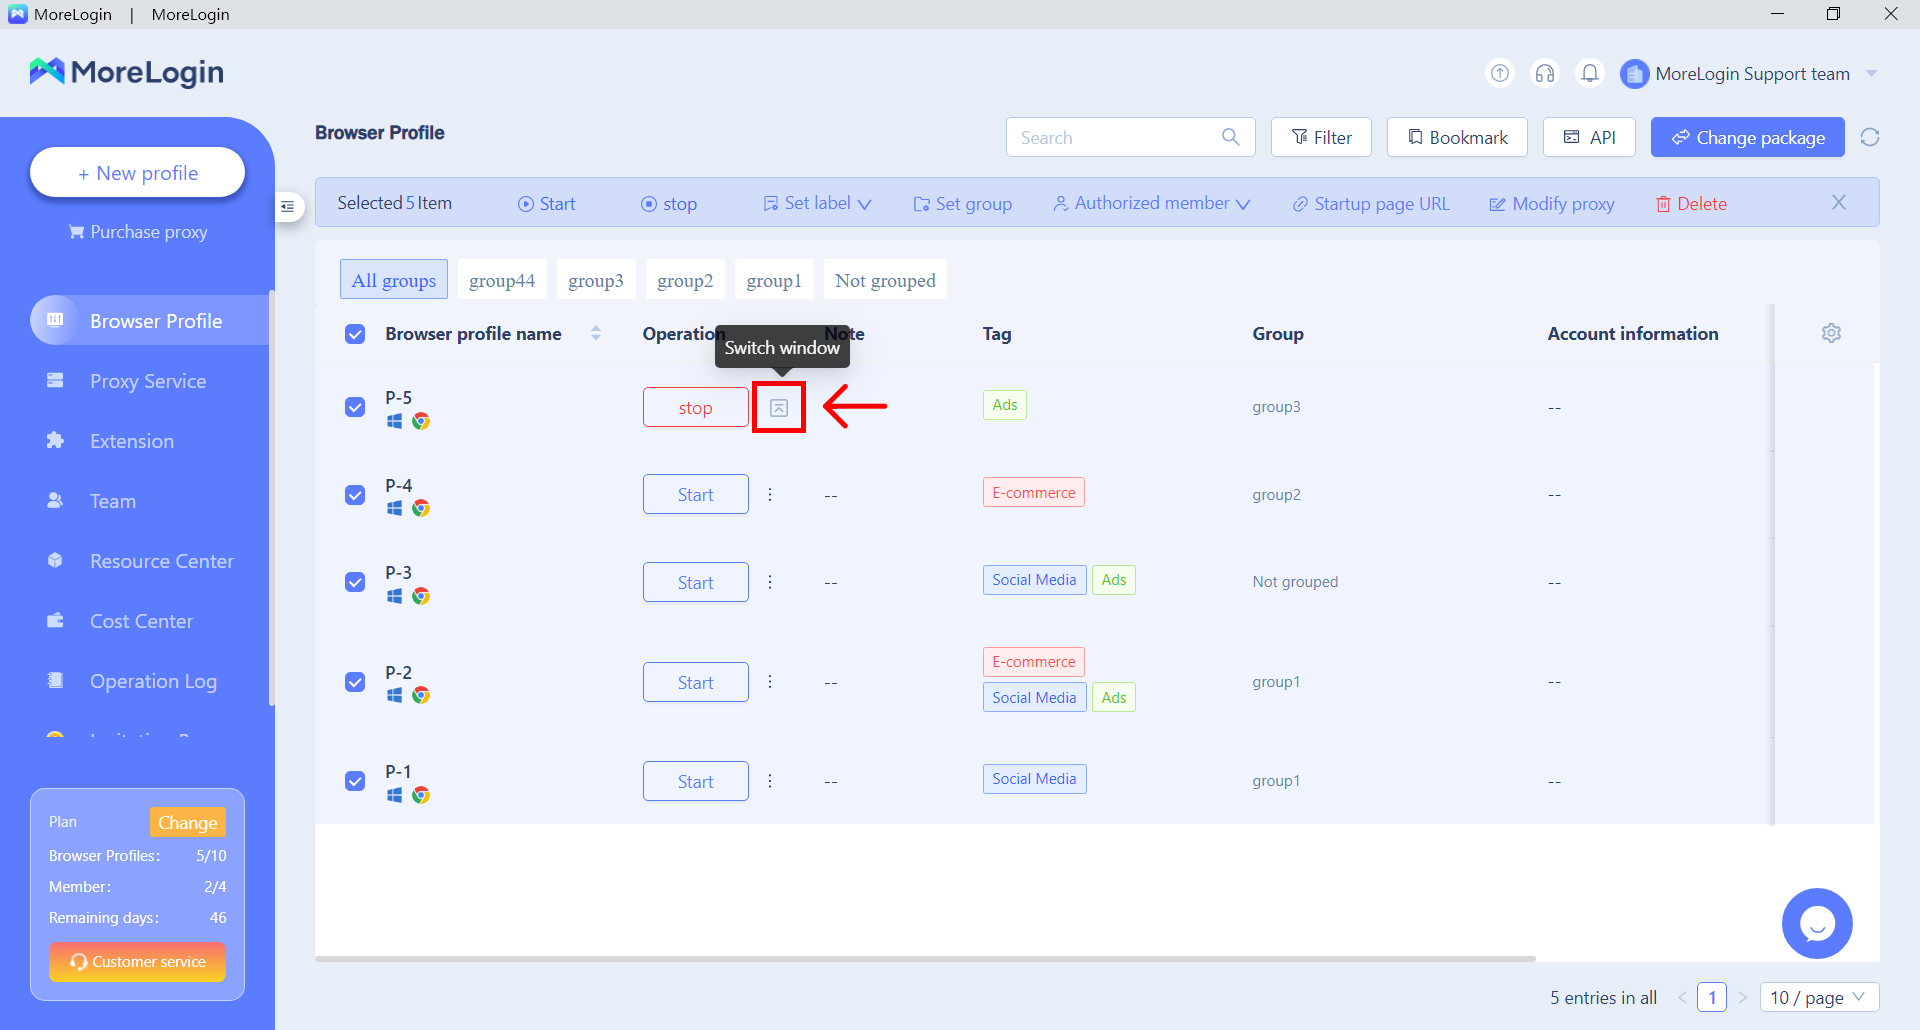Open the more options dots for P-2

770,682
